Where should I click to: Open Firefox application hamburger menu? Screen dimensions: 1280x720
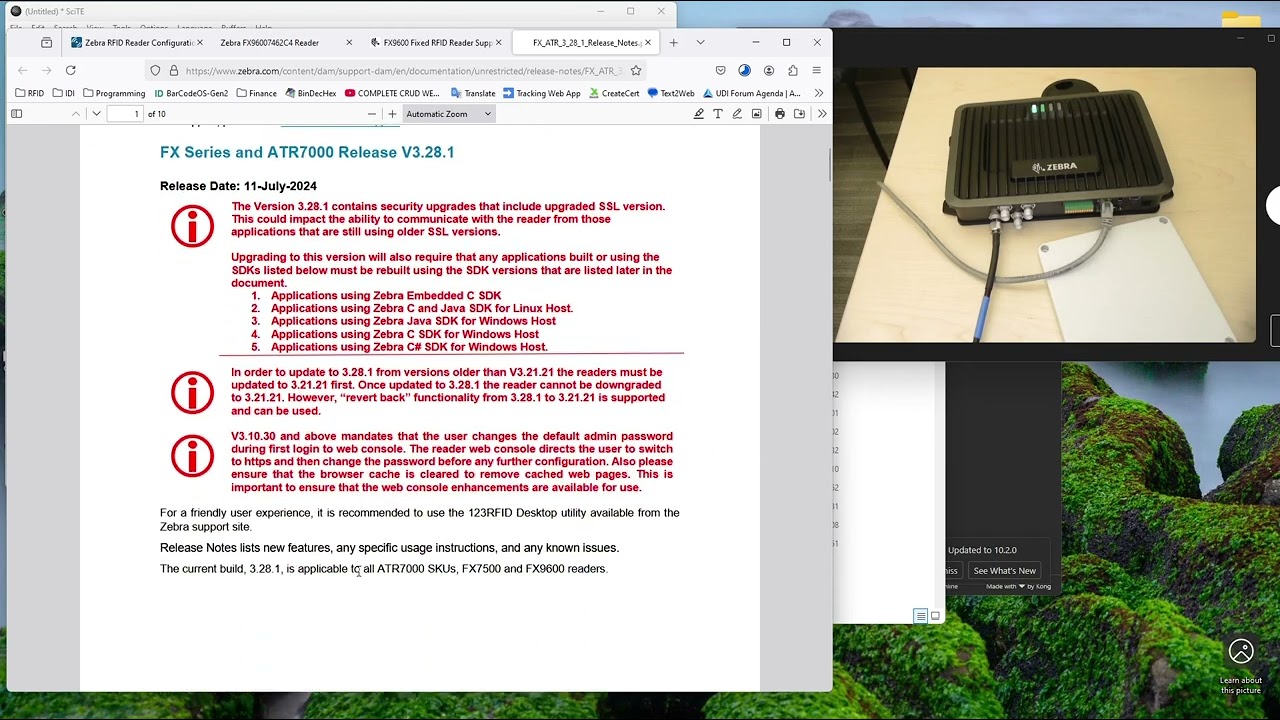point(816,71)
